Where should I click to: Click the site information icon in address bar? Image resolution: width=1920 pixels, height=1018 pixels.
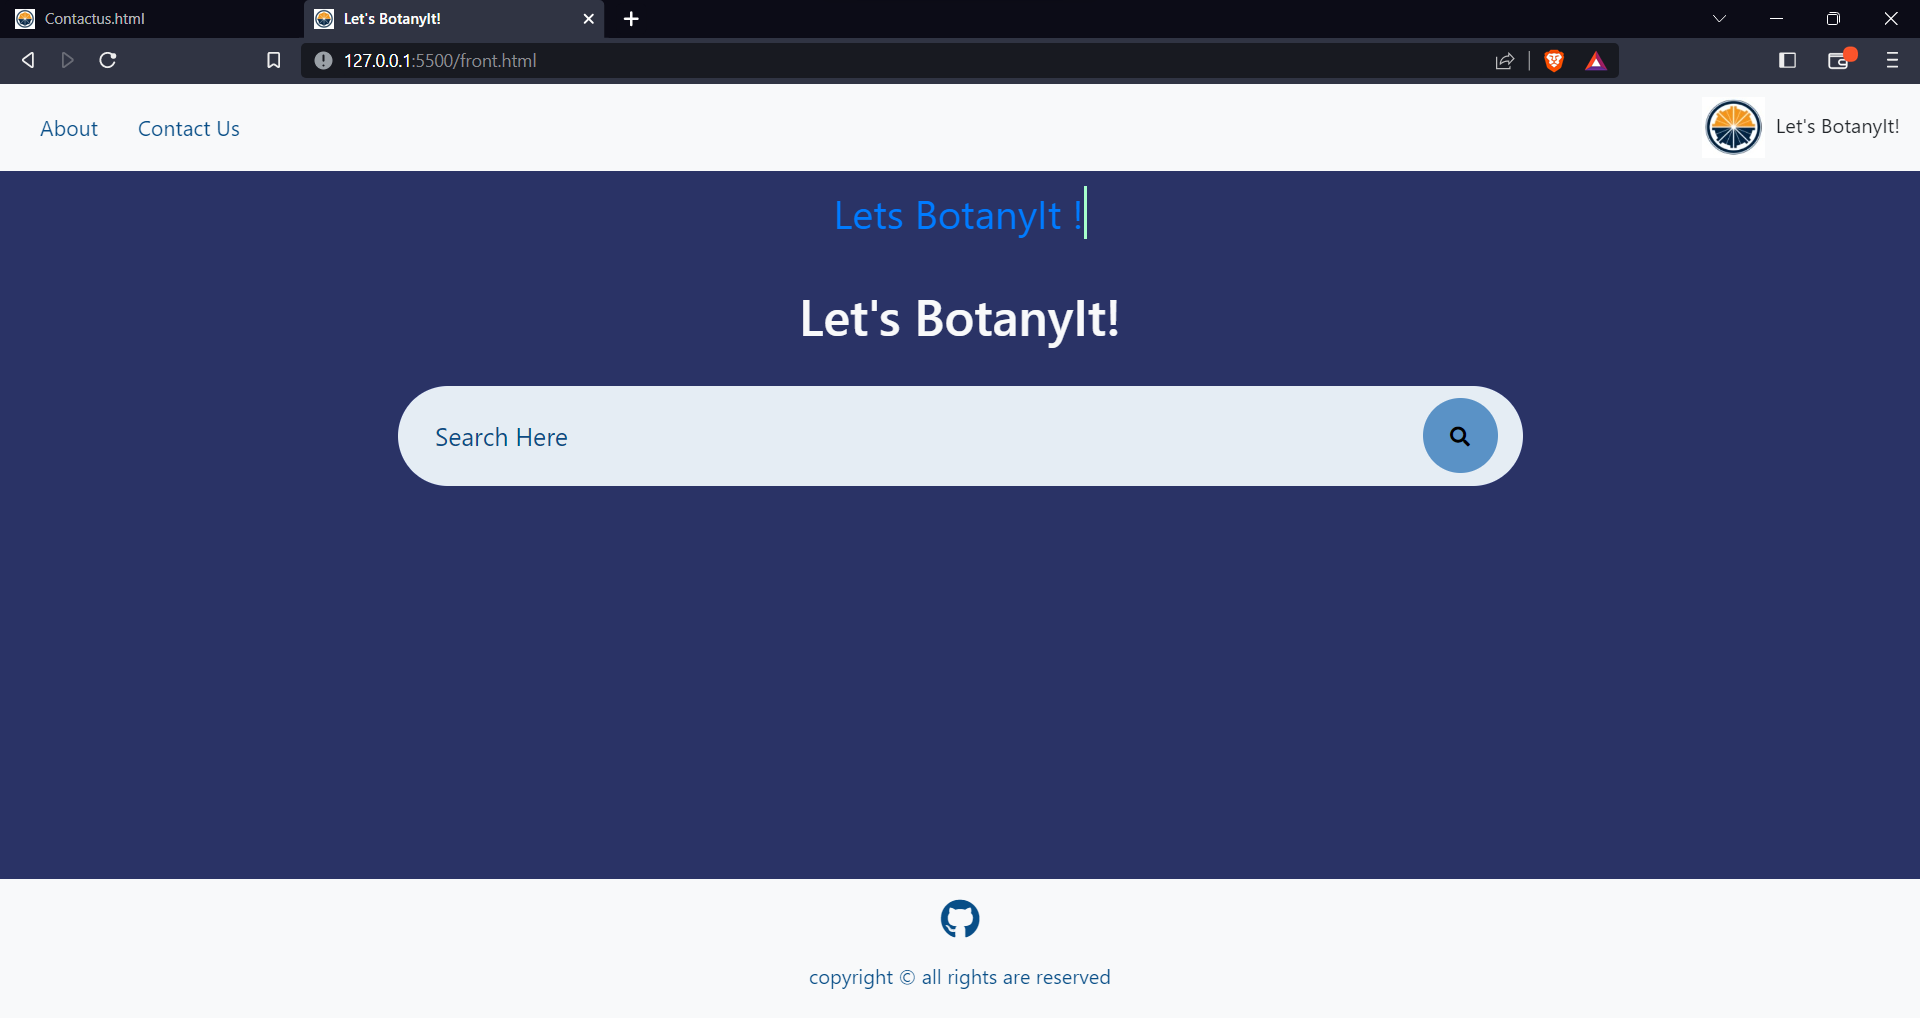(323, 60)
